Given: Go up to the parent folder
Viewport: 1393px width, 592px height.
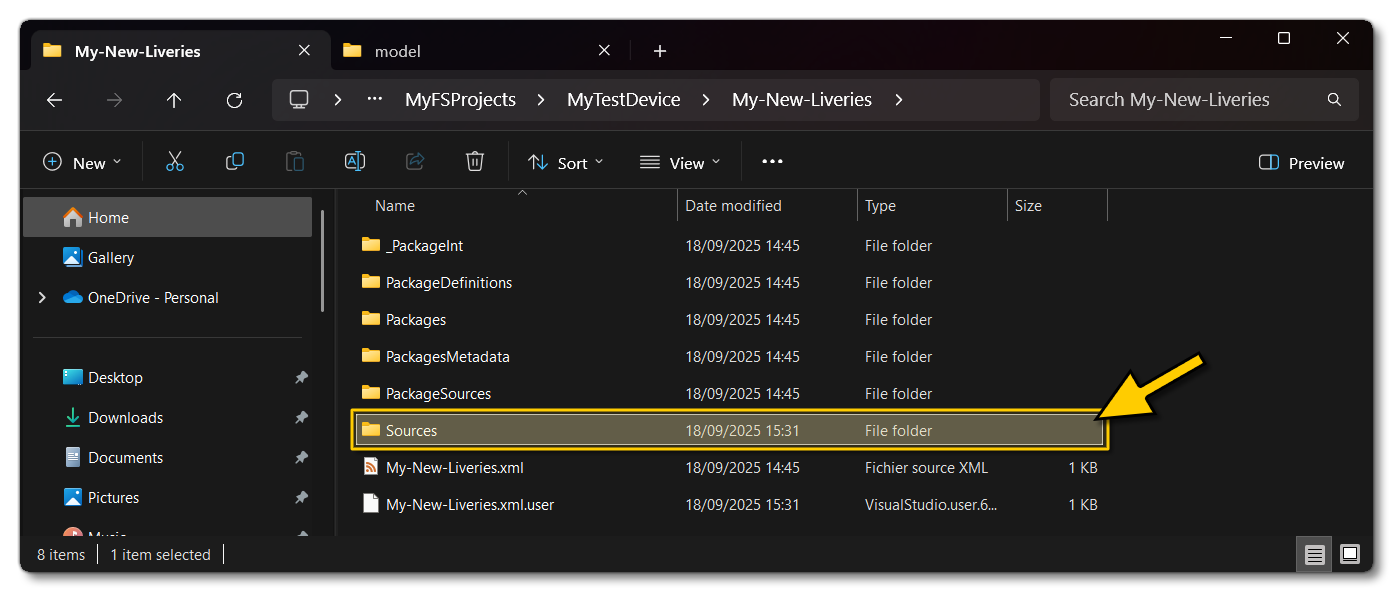Looking at the screenshot, I should 174,99.
